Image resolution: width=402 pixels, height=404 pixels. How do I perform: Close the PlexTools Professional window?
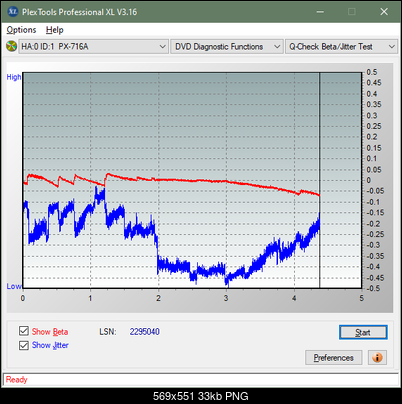[x=384, y=12]
